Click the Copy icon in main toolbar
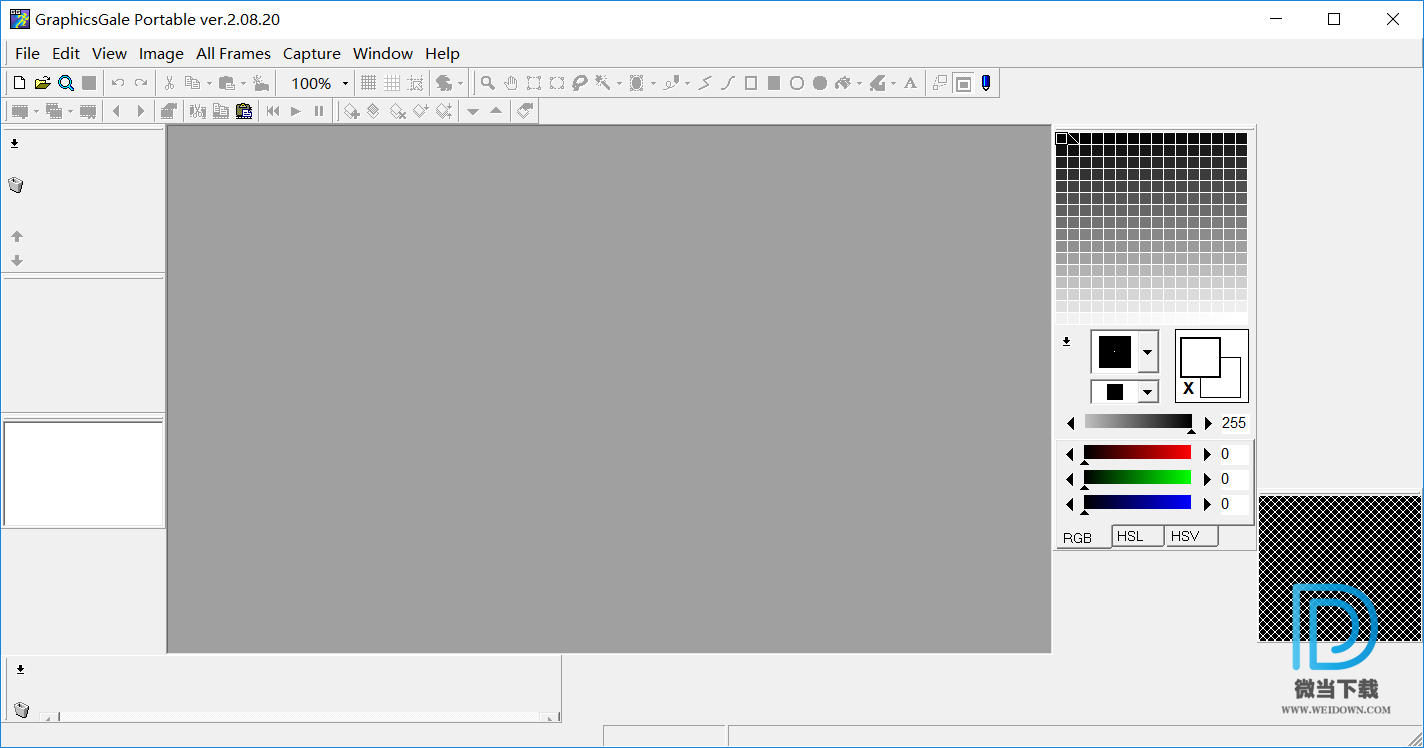Viewport: 1424px width, 748px height. click(192, 83)
